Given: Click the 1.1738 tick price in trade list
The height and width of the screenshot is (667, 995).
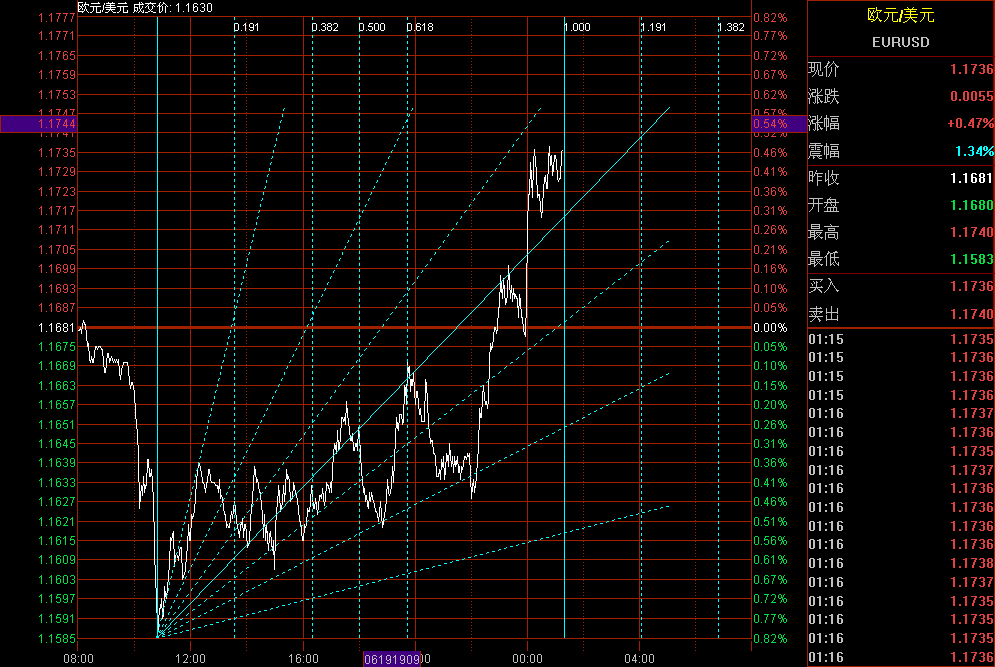Looking at the screenshot, I should click(x=972, y=564).
